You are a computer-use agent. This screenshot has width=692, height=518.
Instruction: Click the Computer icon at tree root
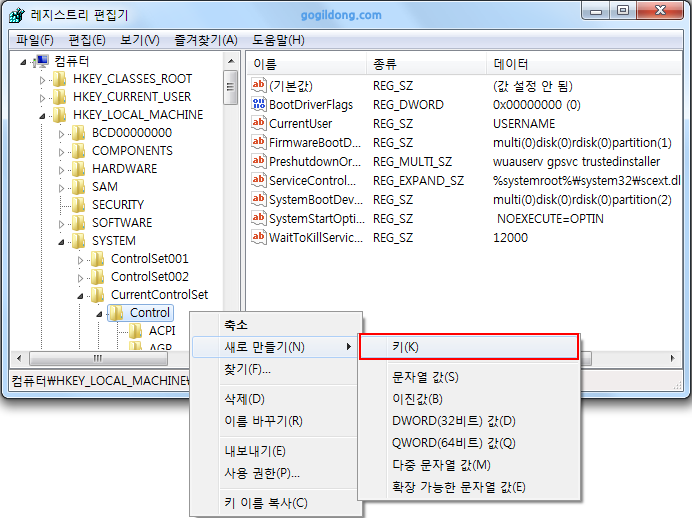[x=42, y=61]
